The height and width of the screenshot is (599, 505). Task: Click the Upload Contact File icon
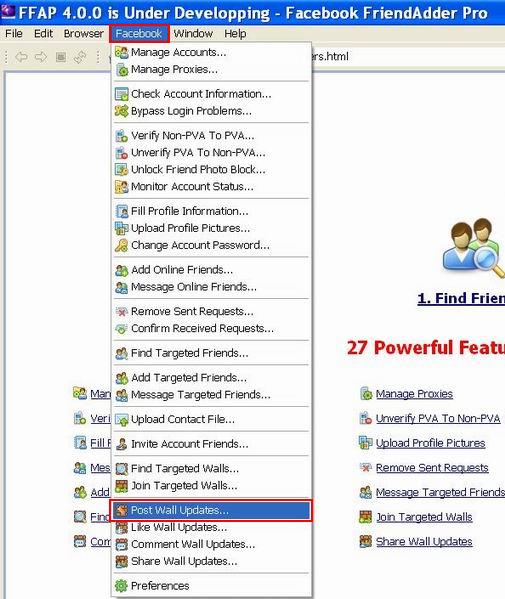click(x=121, y=419)
